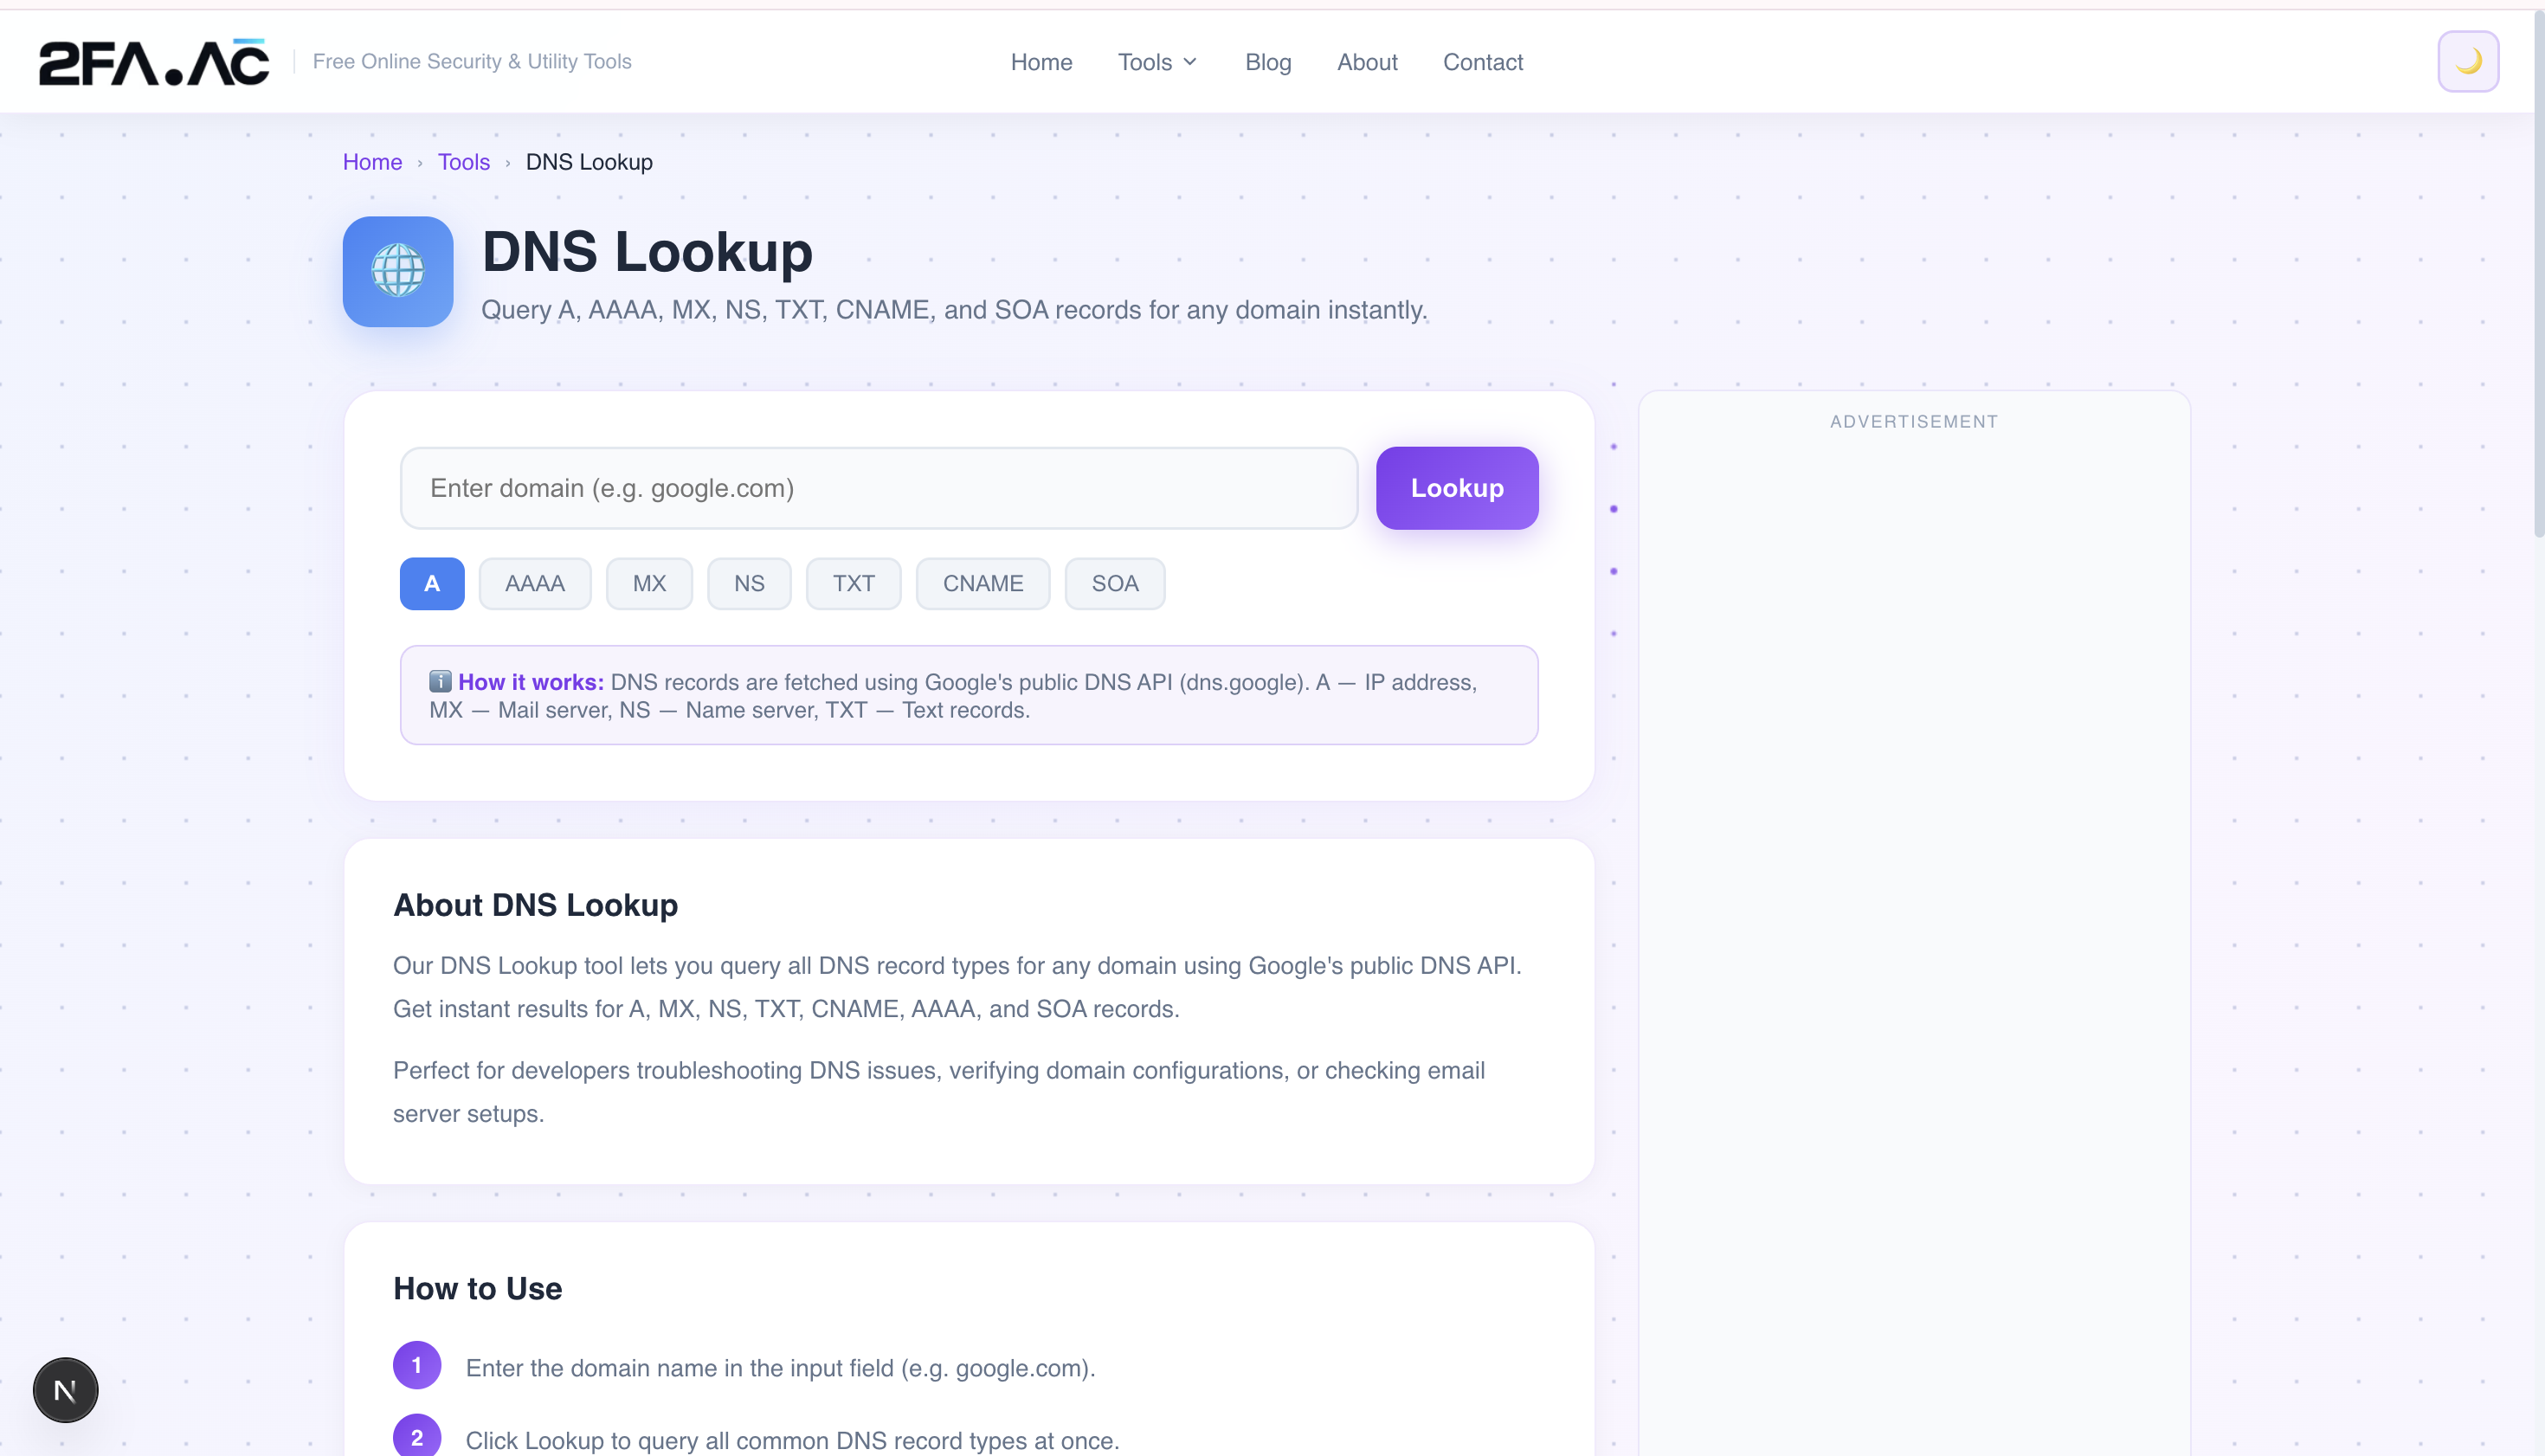The width and height of the screenshot is (2545, 1456).
Task: Click the 'Free Online Security & Utility Tools' tagline
Action: 472,62
